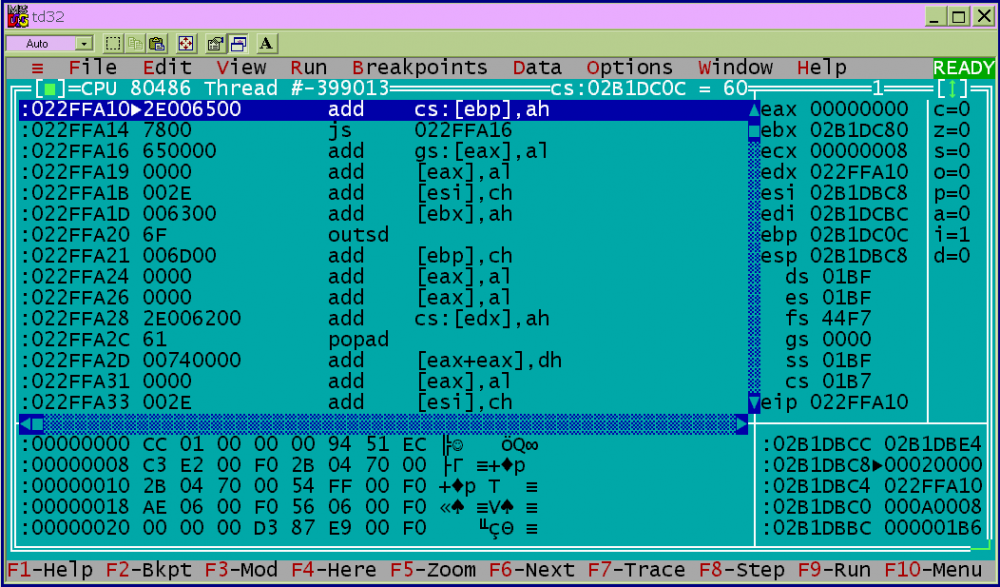Select the popad instruction line

coord(358,340)
